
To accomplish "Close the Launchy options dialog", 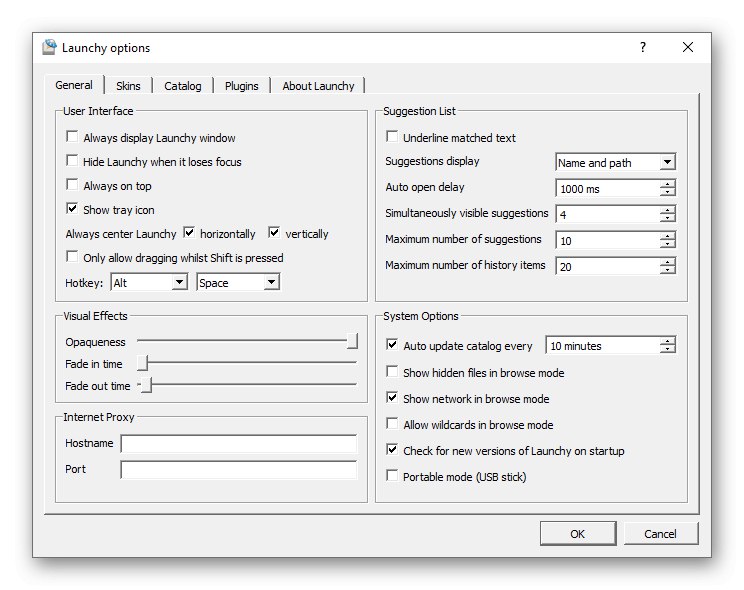I will point(688,47).
